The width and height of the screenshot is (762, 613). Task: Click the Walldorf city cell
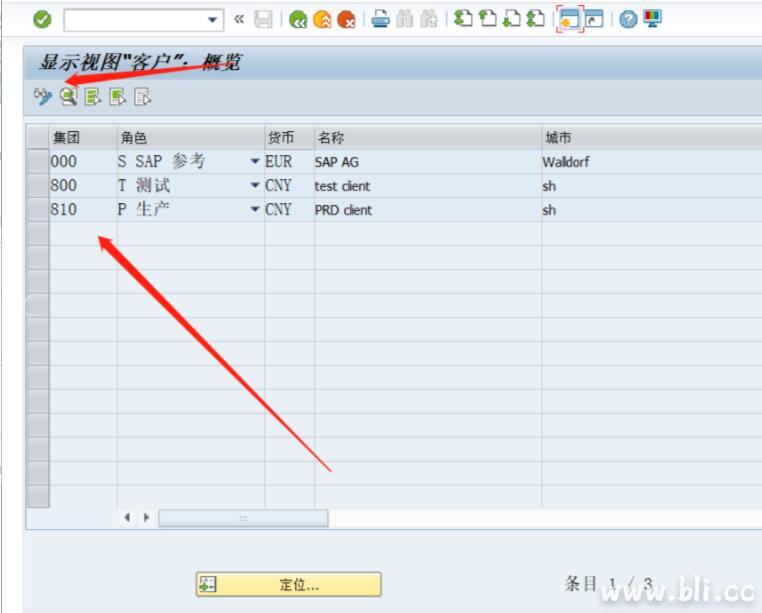pyautogui.click(x=652, y=161)
